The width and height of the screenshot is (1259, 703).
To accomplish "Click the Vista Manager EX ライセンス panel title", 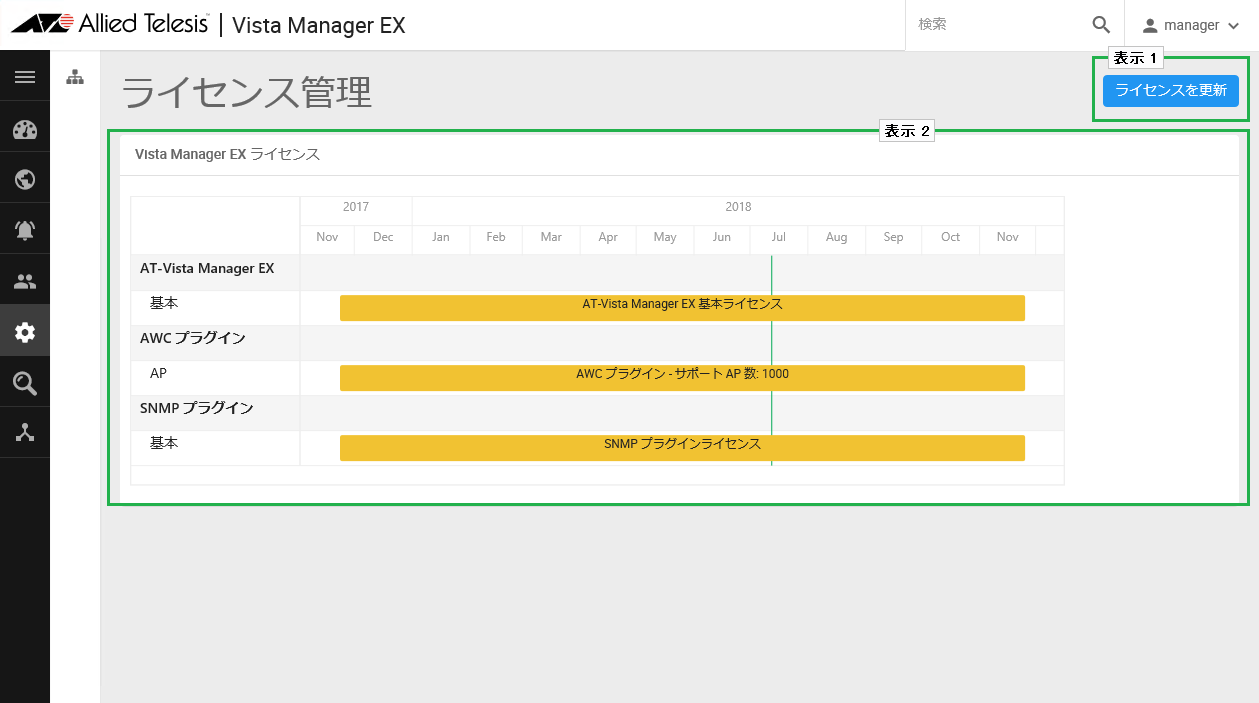I will pyautogui.click(x=227, y=154).
